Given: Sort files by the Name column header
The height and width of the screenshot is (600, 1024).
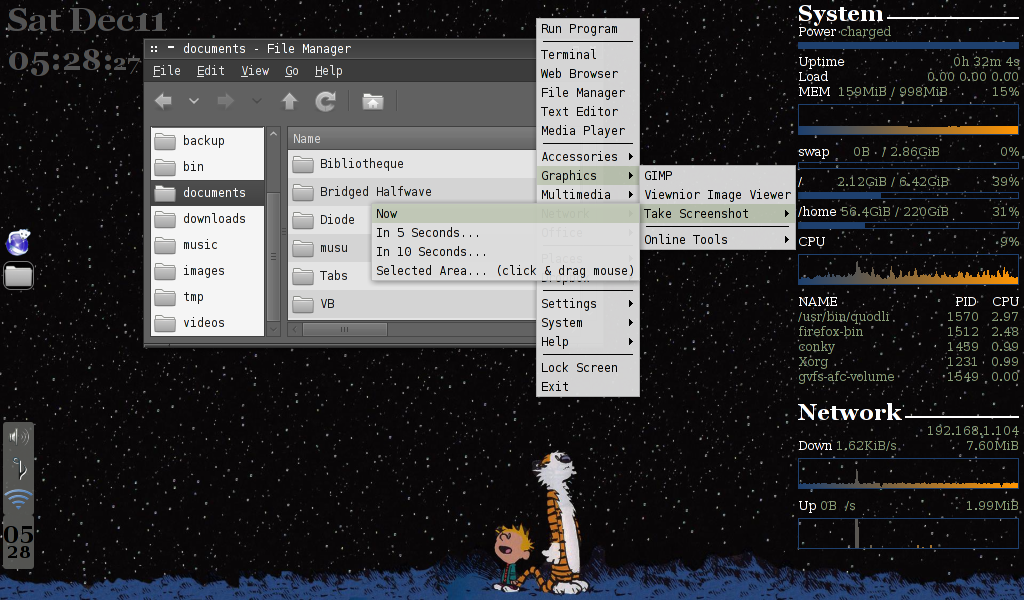Looking at the screenshot, I should (412, 138).
